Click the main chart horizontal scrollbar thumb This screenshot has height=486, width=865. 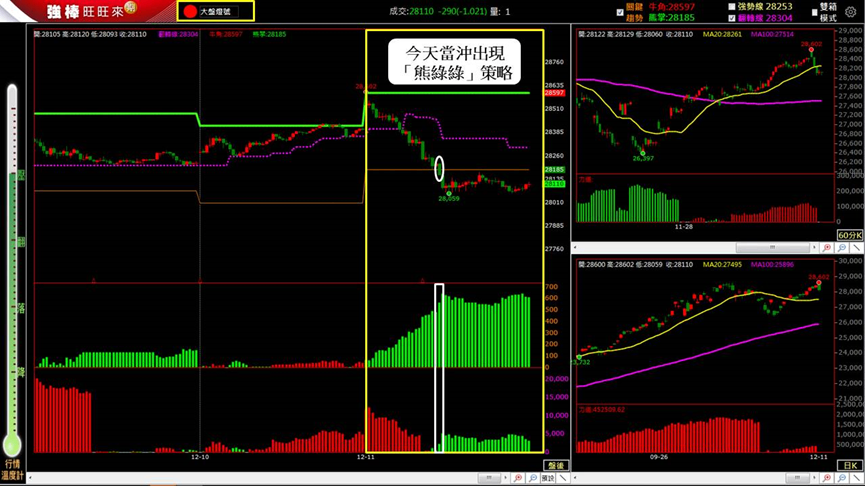click(489, 478)
